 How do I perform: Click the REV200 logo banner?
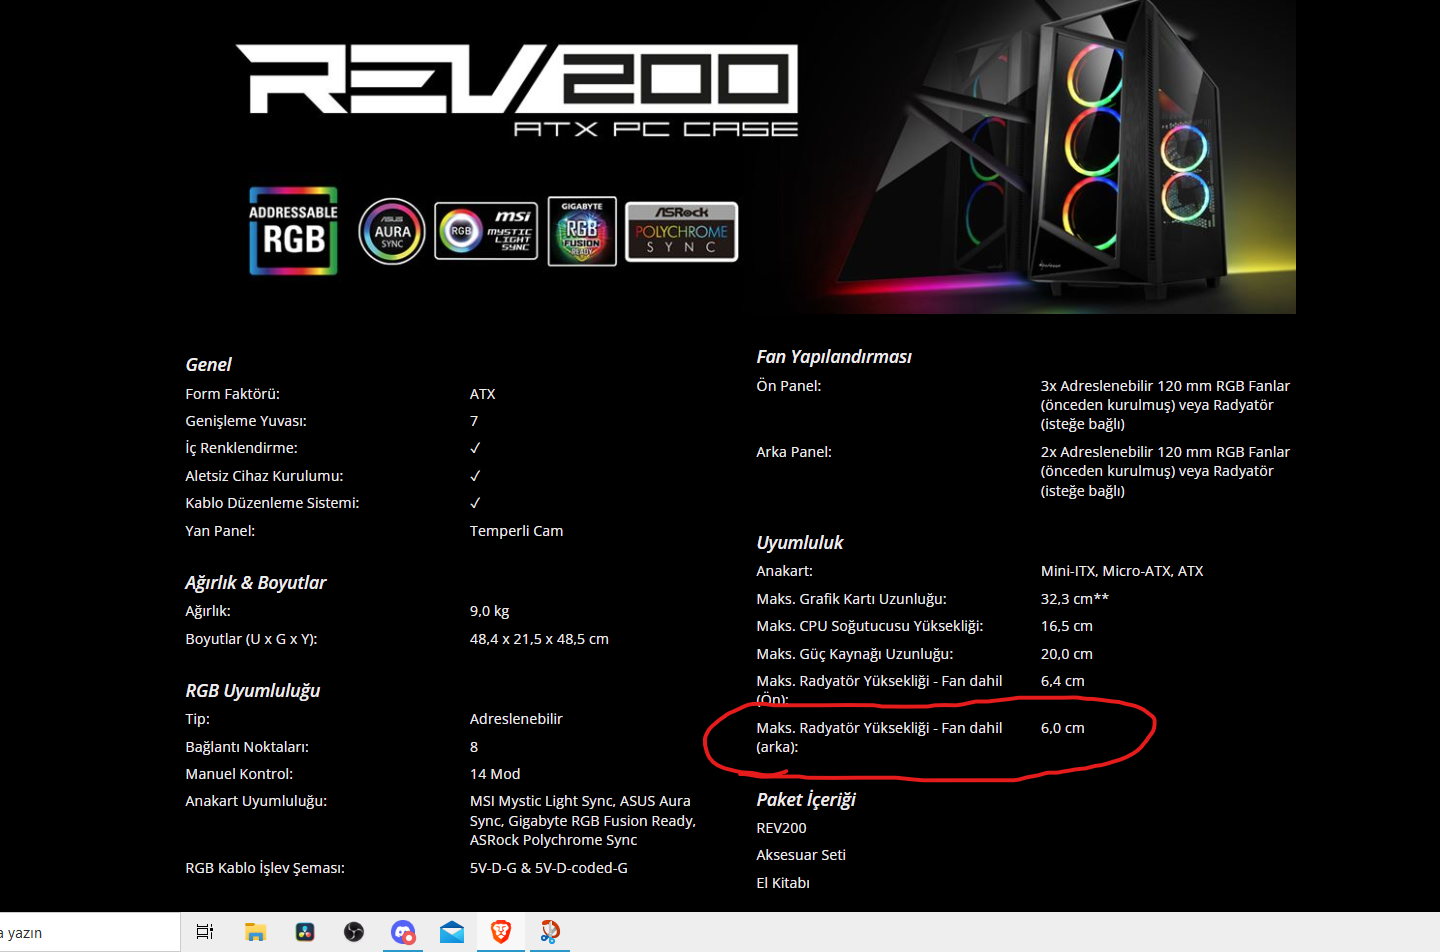pos(517,90)
